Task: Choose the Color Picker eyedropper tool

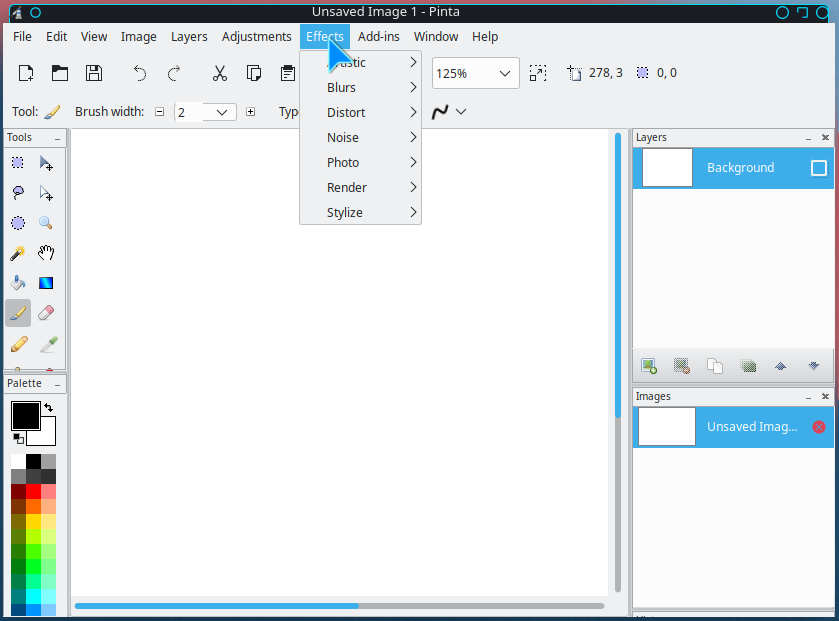Action: click(x=48, y=343)
